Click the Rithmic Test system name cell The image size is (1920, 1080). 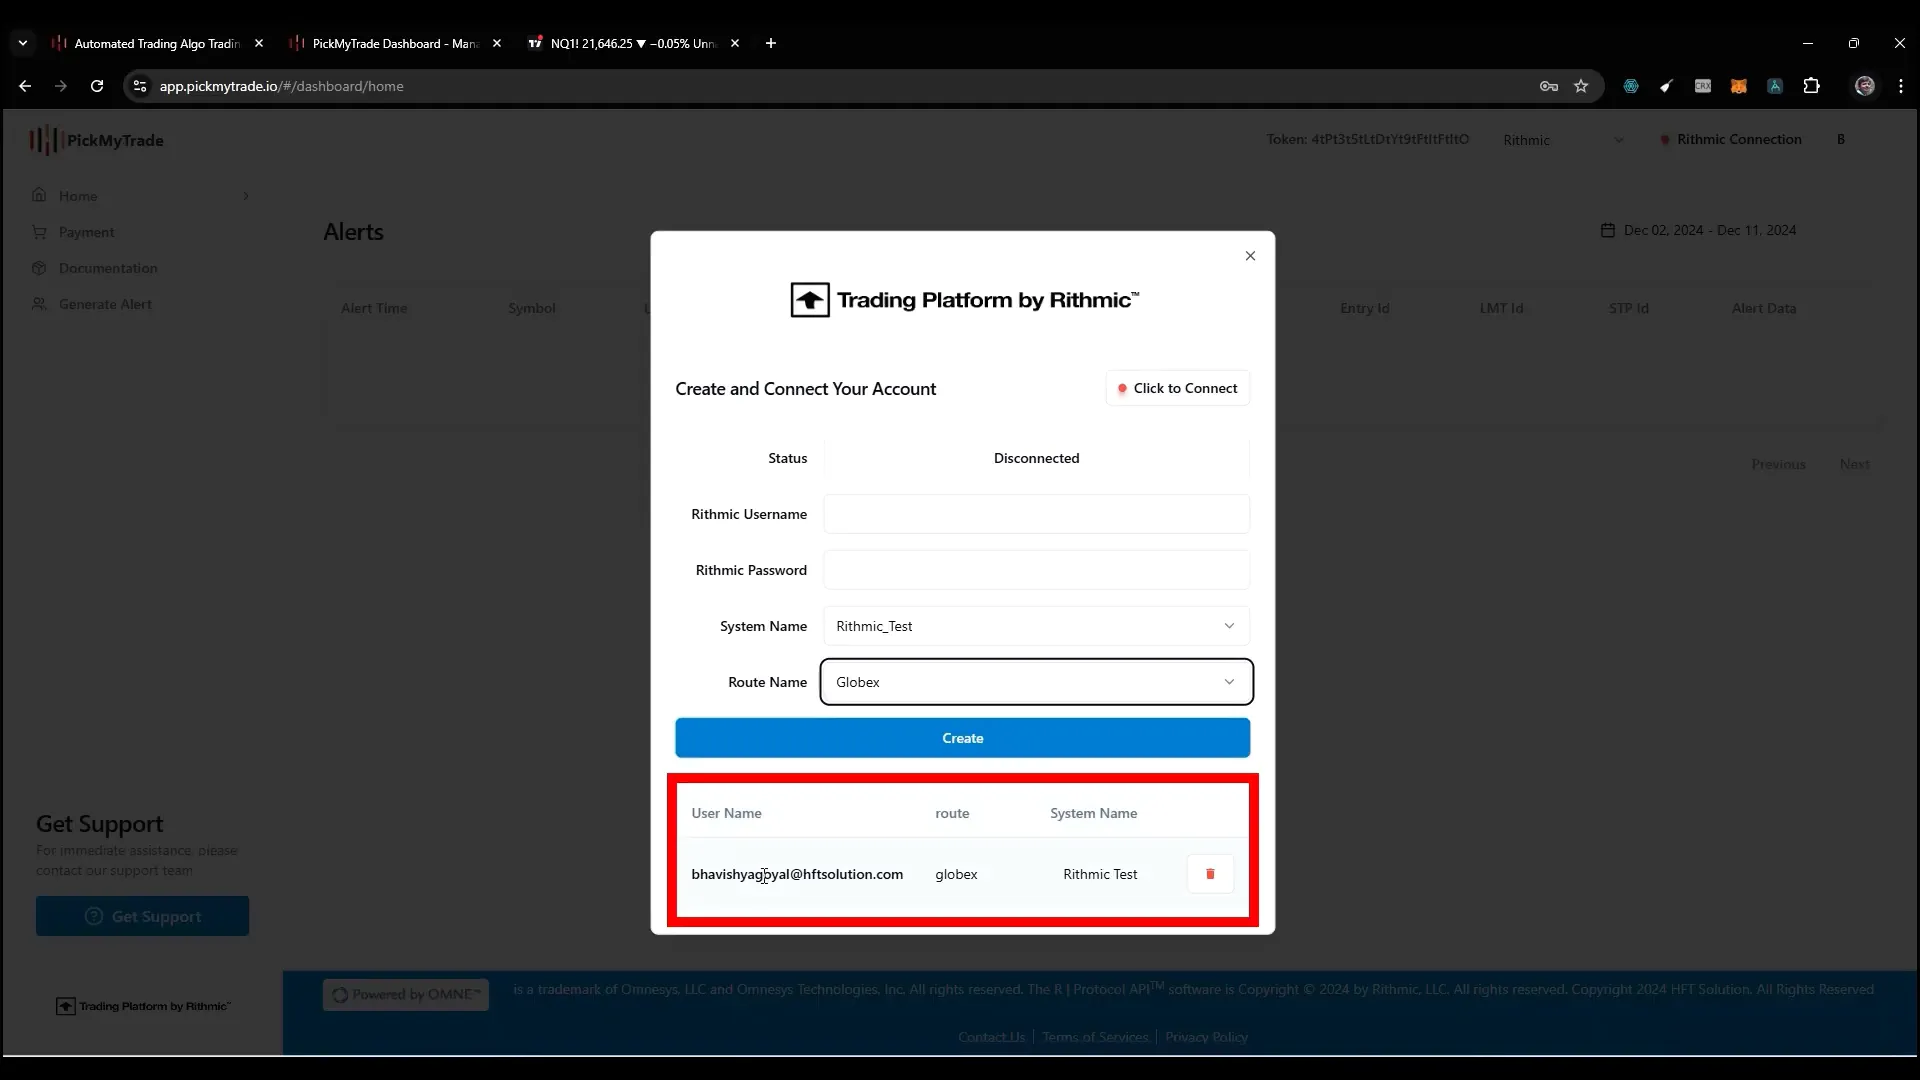click(1100, 874)
